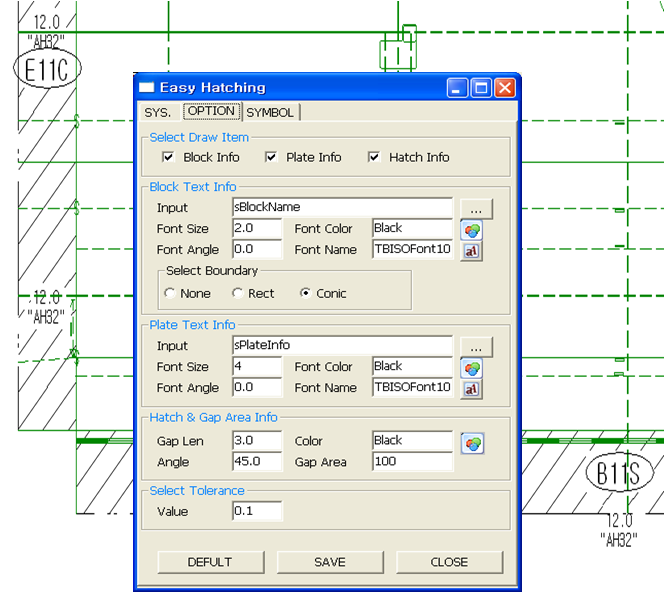Image resolution: width=665 pixels, height=593 pixels.
Task: Uncheck the Hatch Info checkbox
Action: [x=375, y=157]
